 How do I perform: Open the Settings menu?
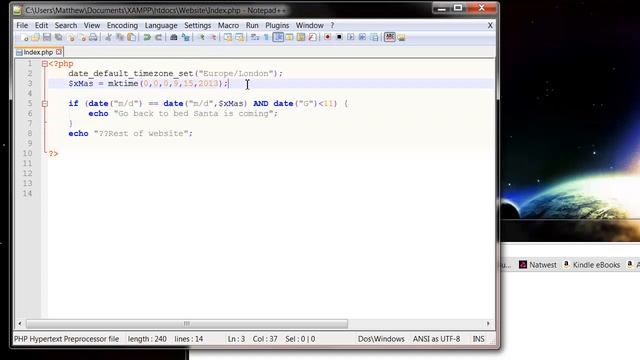[198, 25]
